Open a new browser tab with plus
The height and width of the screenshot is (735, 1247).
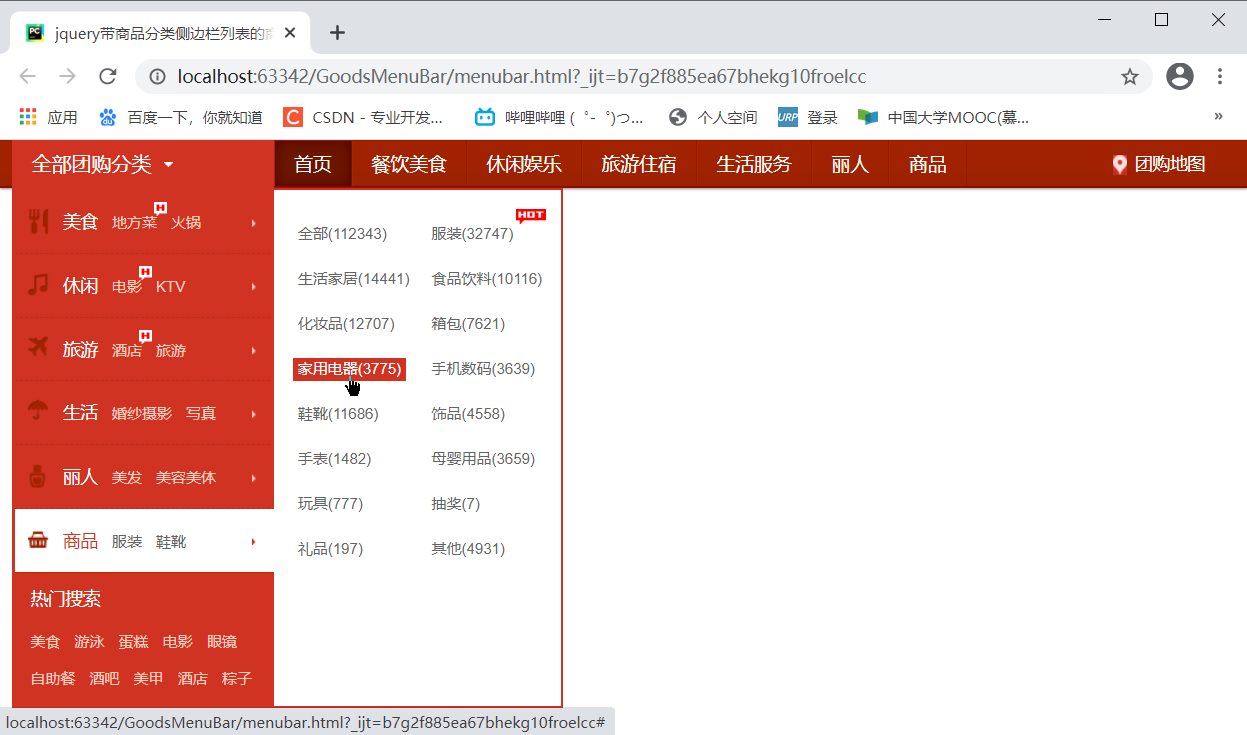(x=338, y=32)
